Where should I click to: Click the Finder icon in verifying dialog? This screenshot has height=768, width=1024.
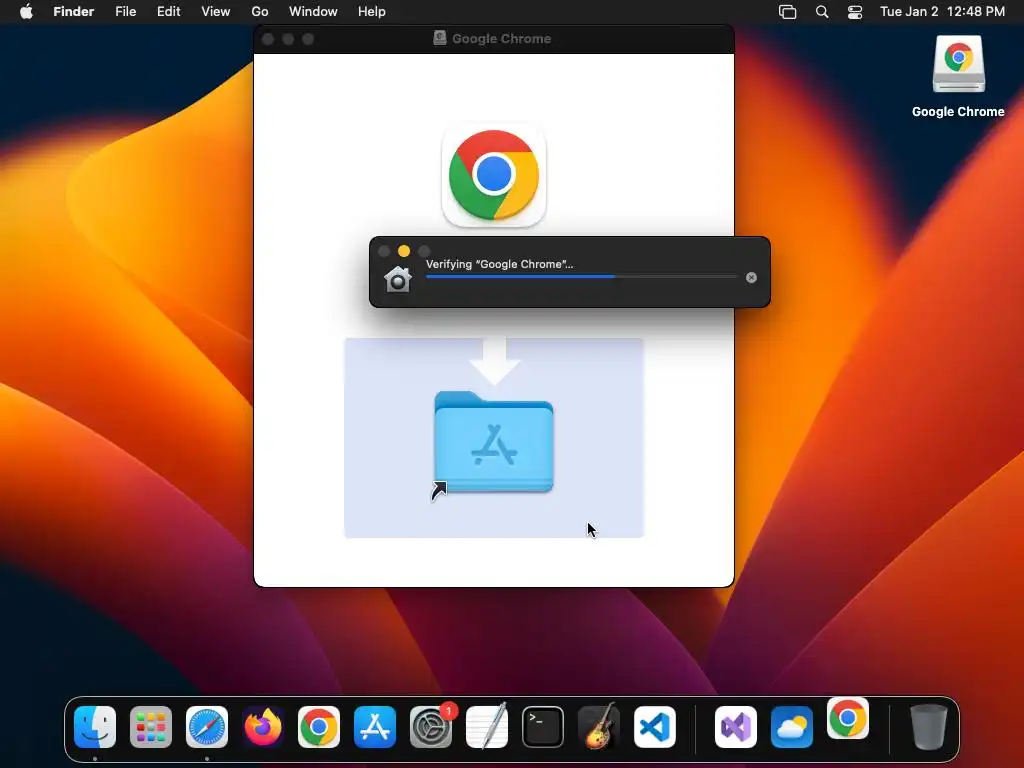click(x=398, y=279)
